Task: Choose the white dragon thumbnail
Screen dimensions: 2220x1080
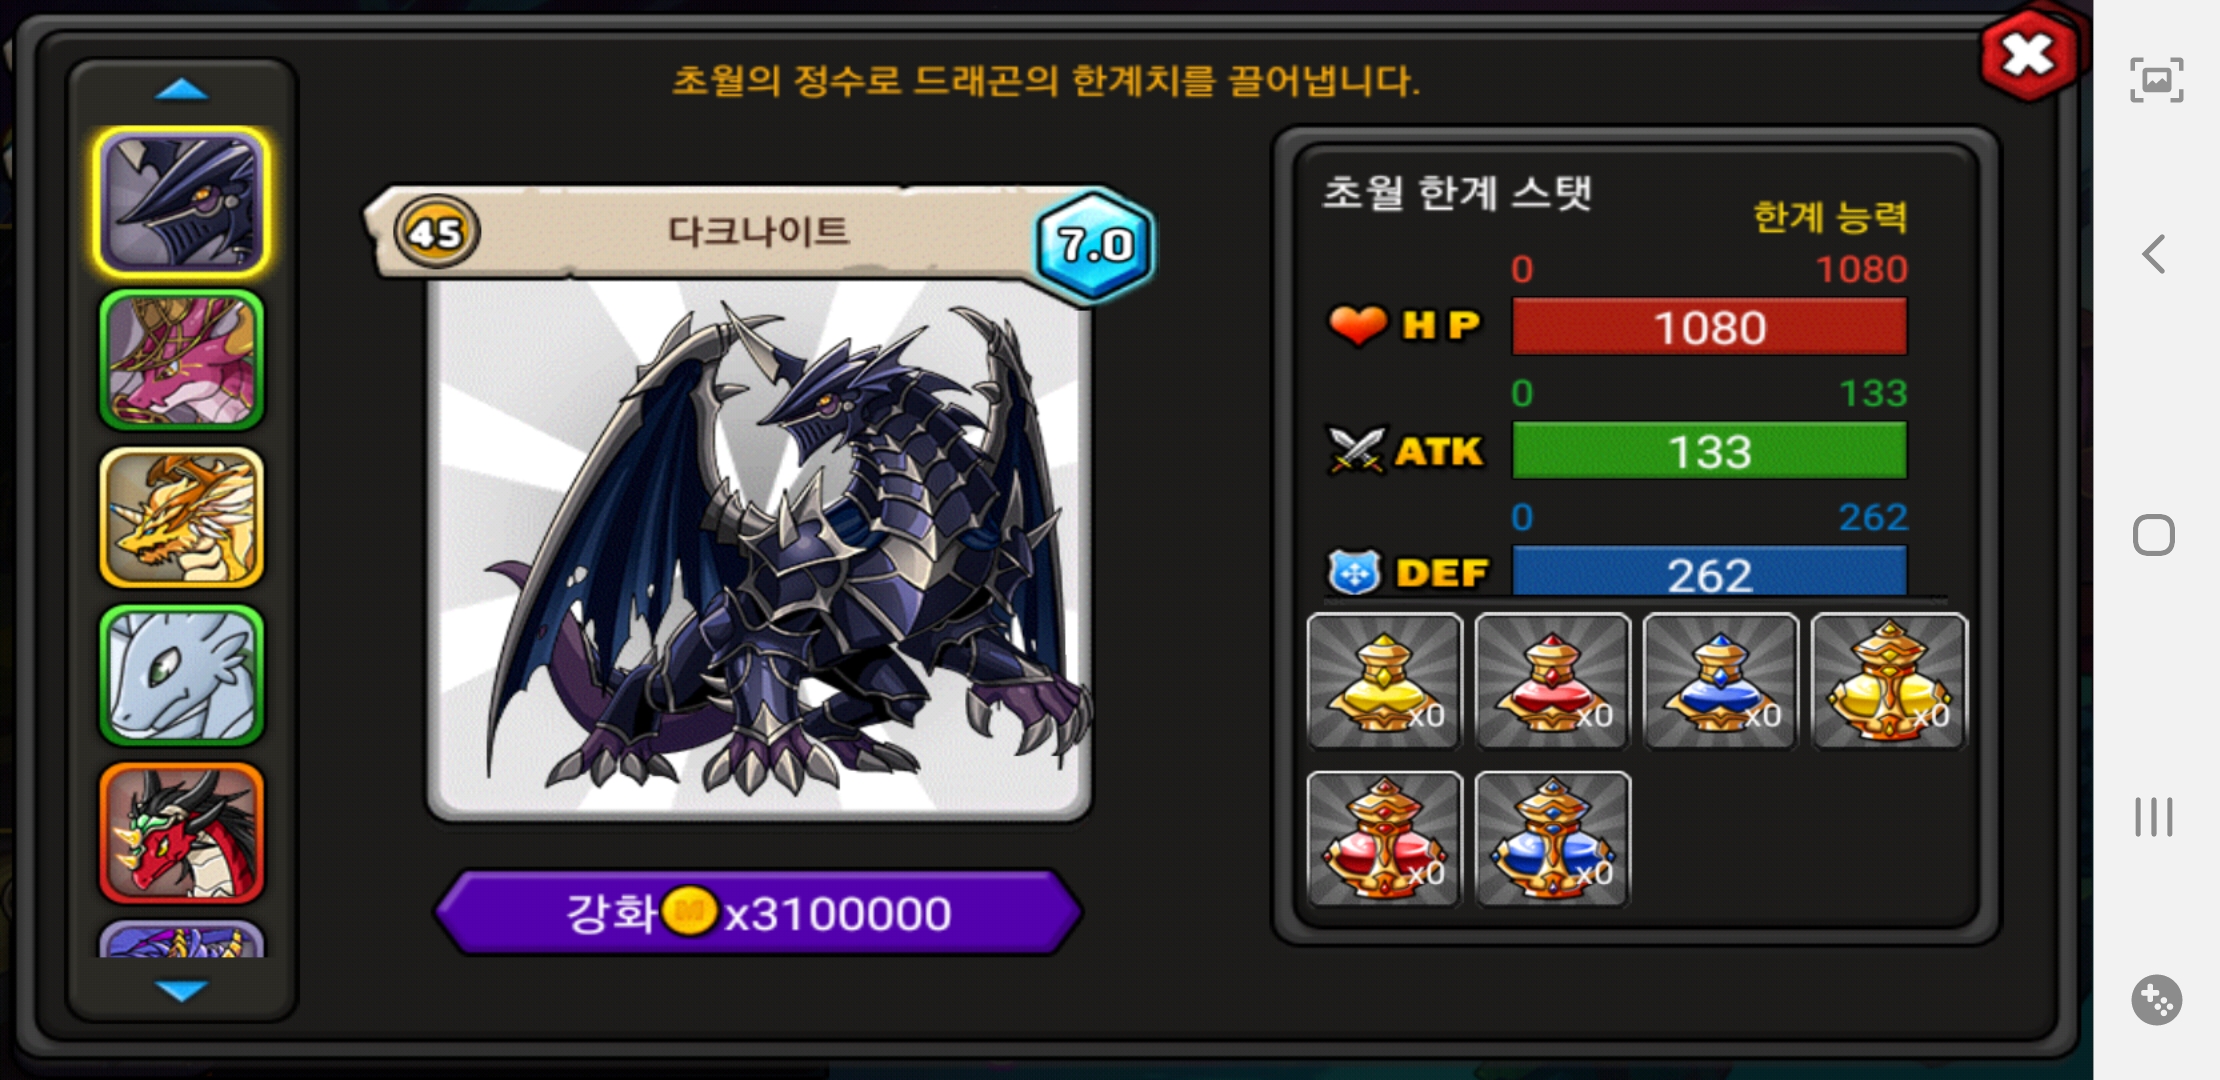Action: [182, 675]
